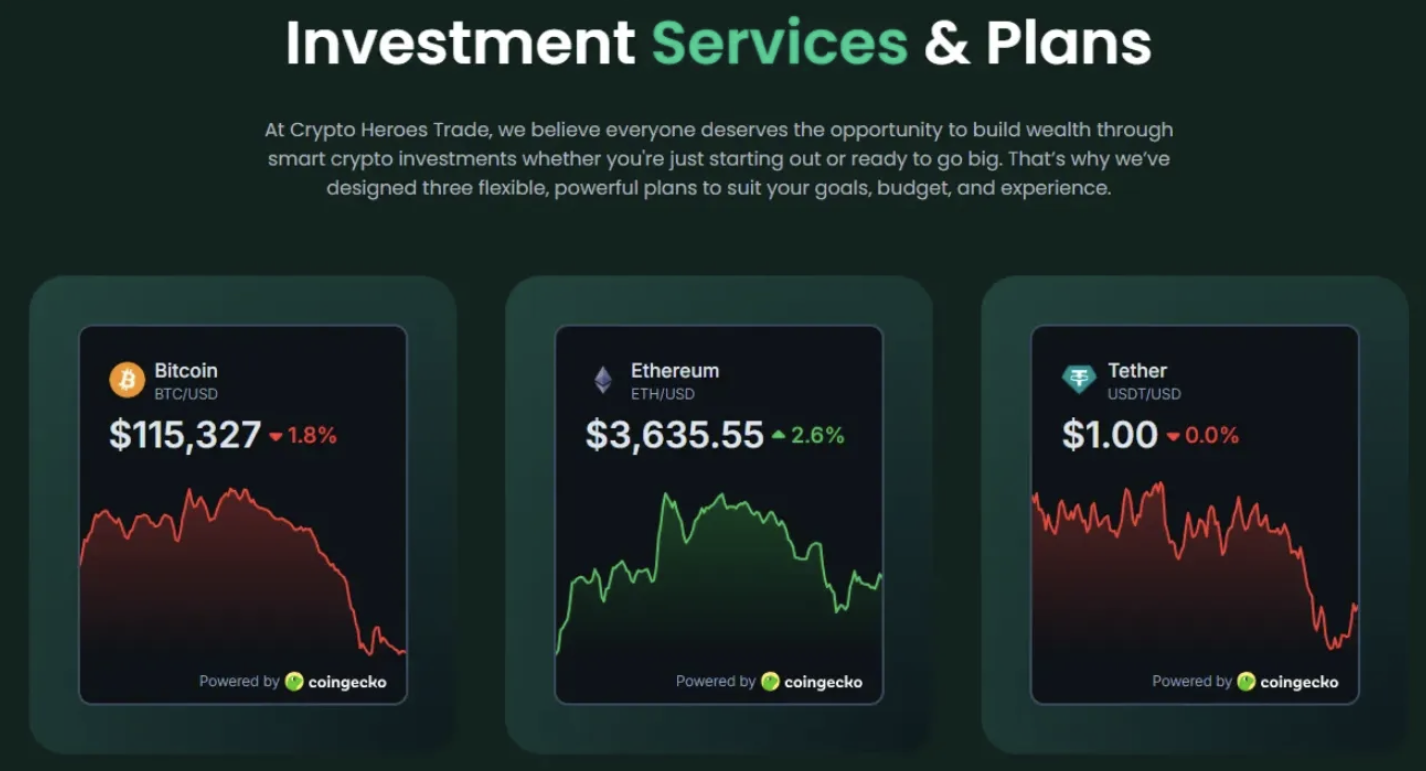Click the $115,327 Bitcoin price
The image size is (1426, 771).
click(x=185, y=435)
